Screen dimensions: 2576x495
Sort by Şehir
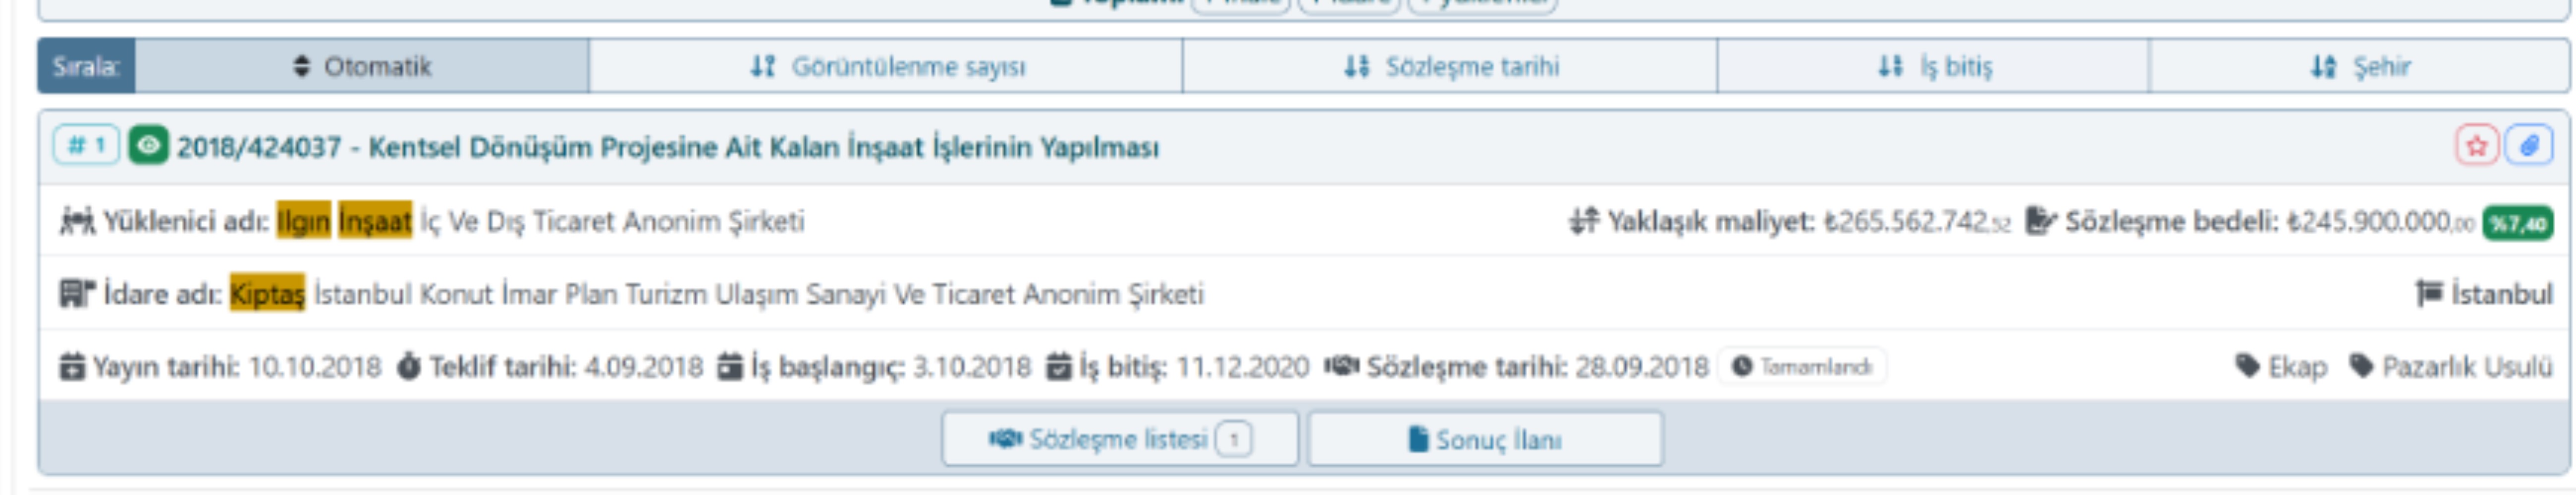[x=2359, y=66]
